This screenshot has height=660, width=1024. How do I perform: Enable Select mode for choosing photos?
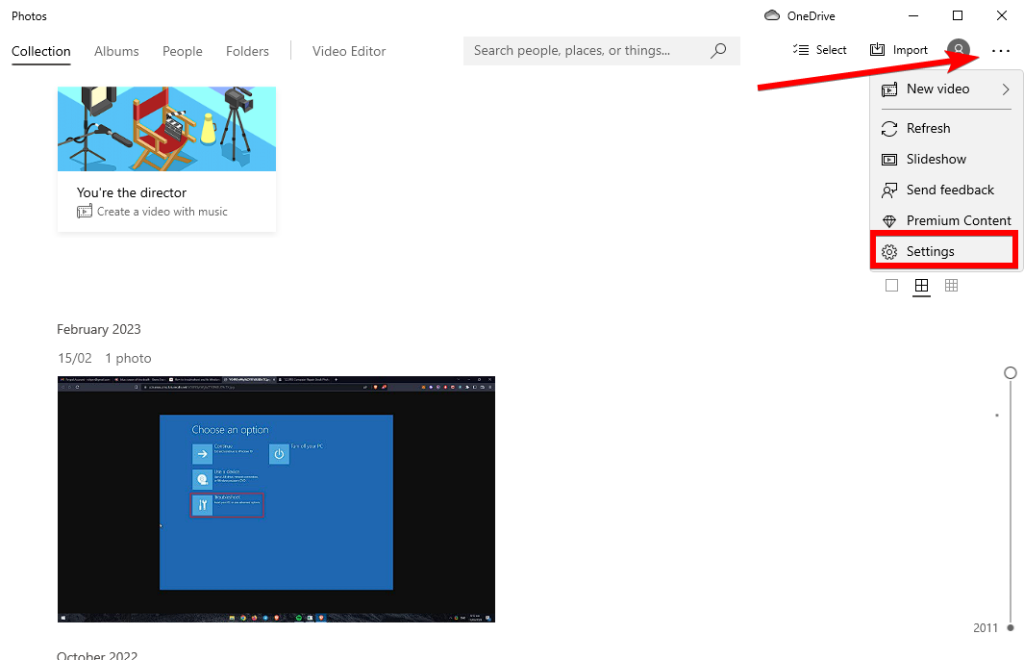(820, 49)
